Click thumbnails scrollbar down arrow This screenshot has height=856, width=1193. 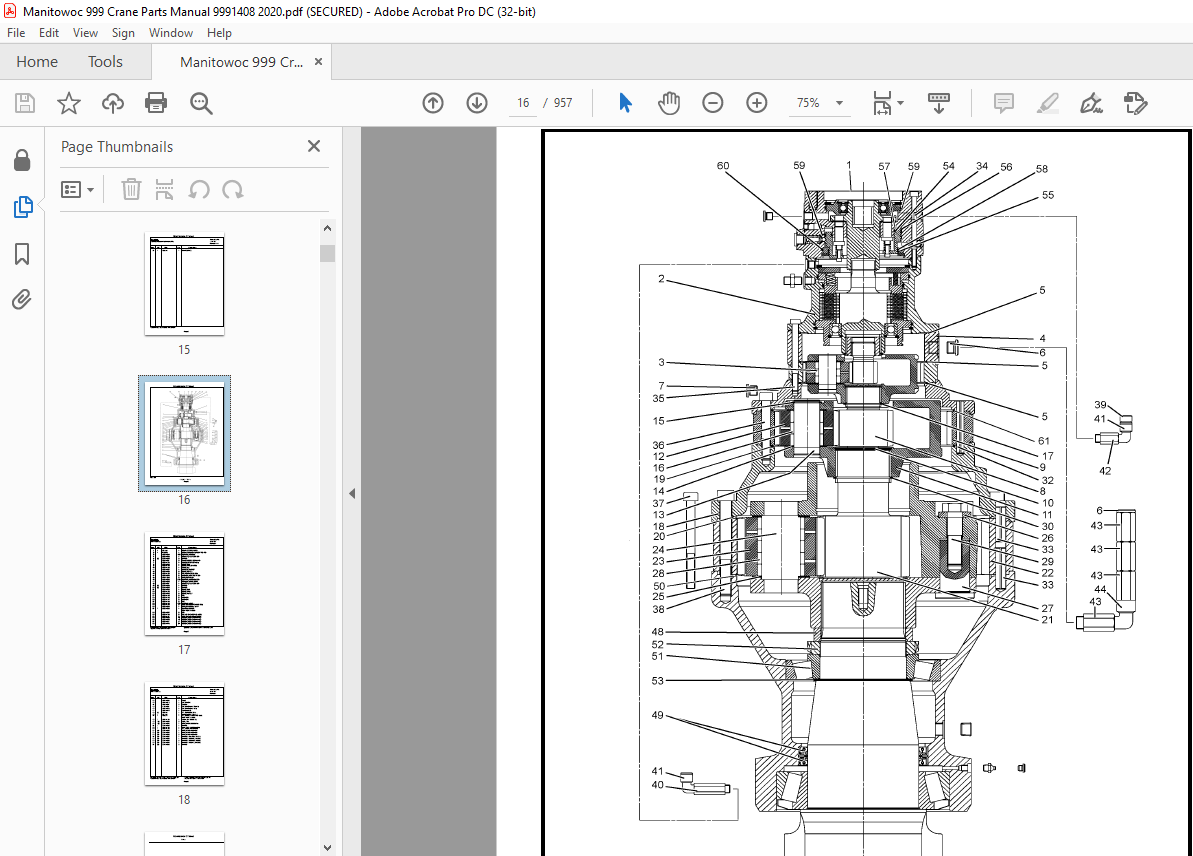(327, 848)
